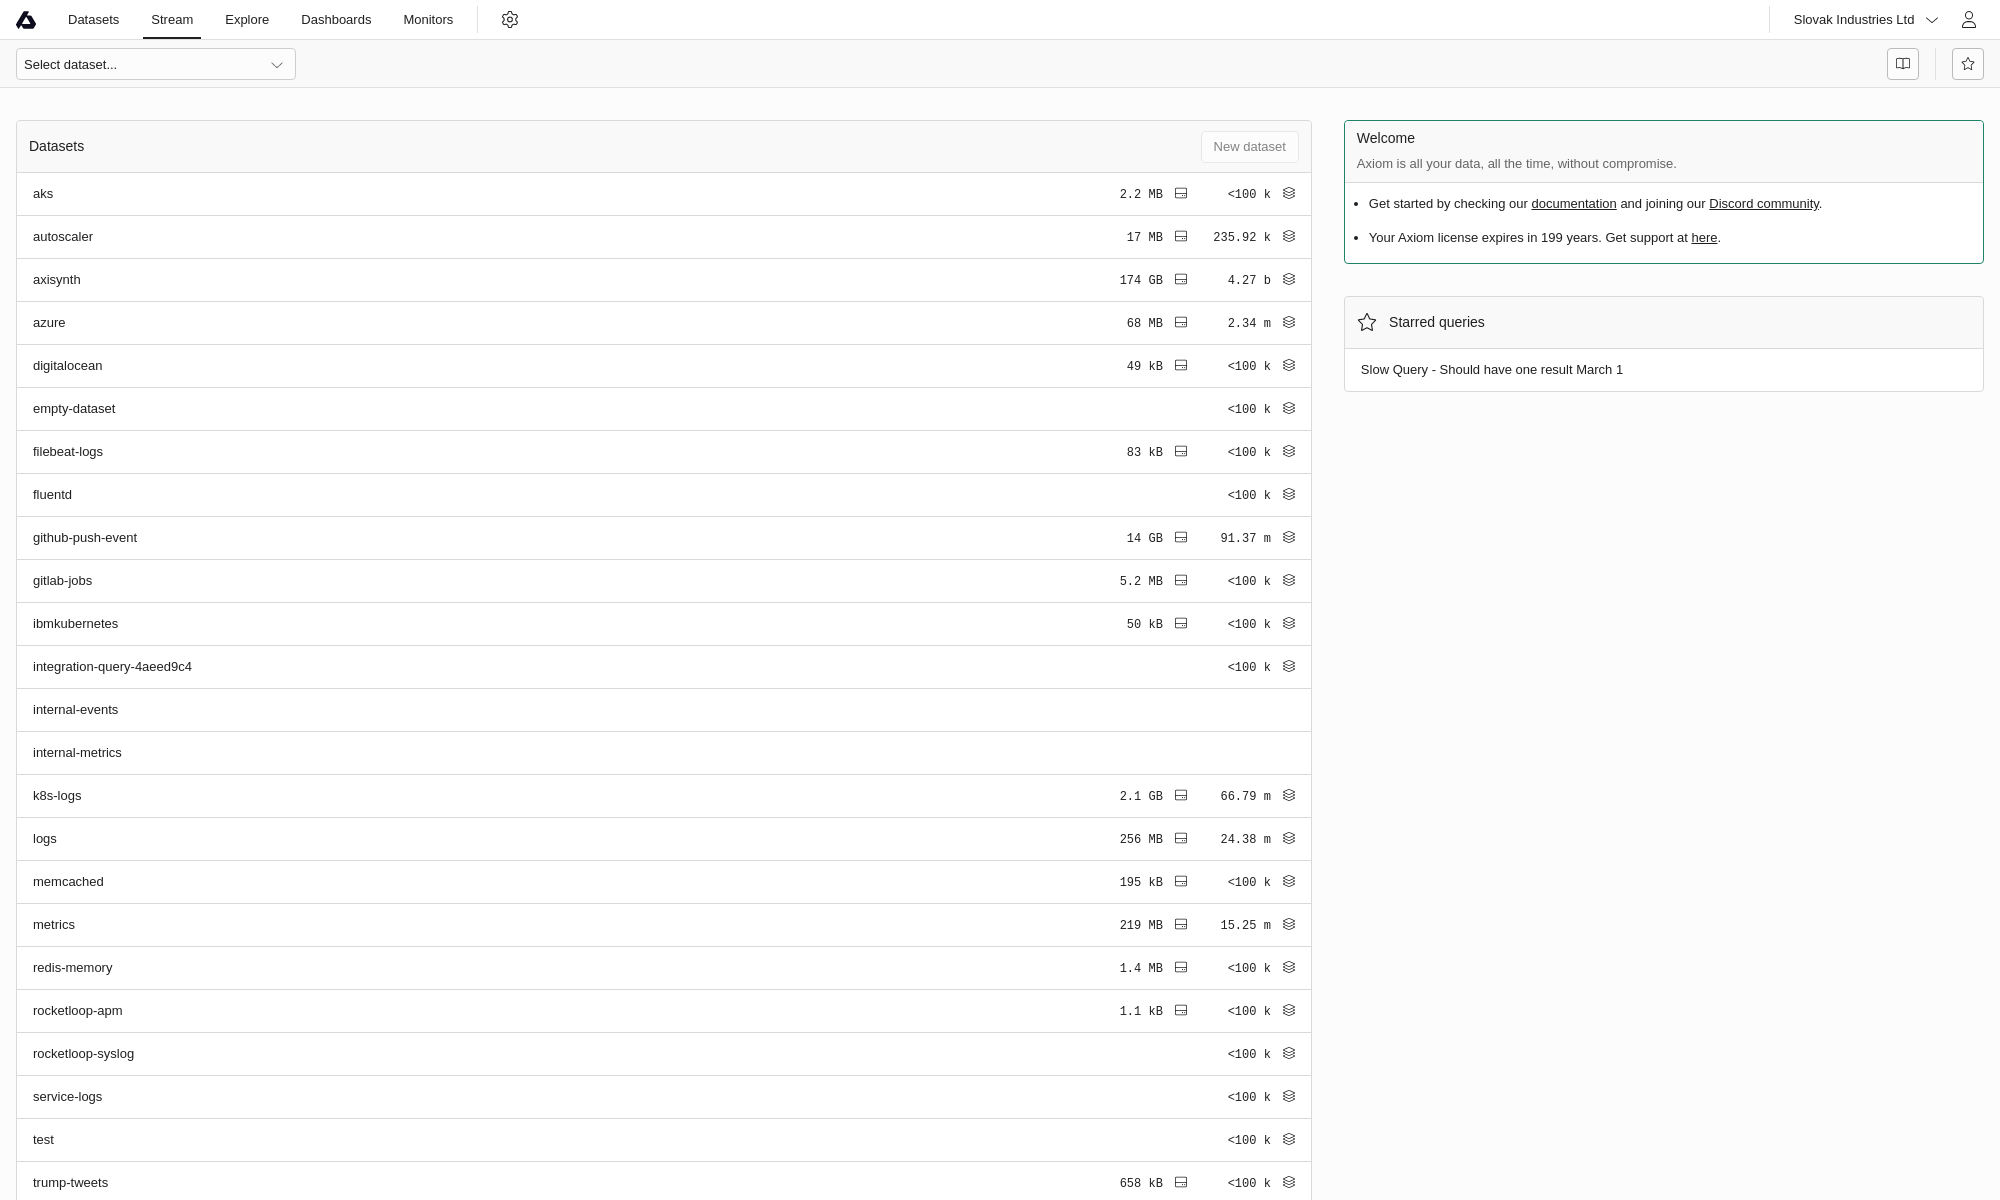Open the Slow Query starred query
Viewport: 2000px width, 1200px height.
tap(1491, 370)
